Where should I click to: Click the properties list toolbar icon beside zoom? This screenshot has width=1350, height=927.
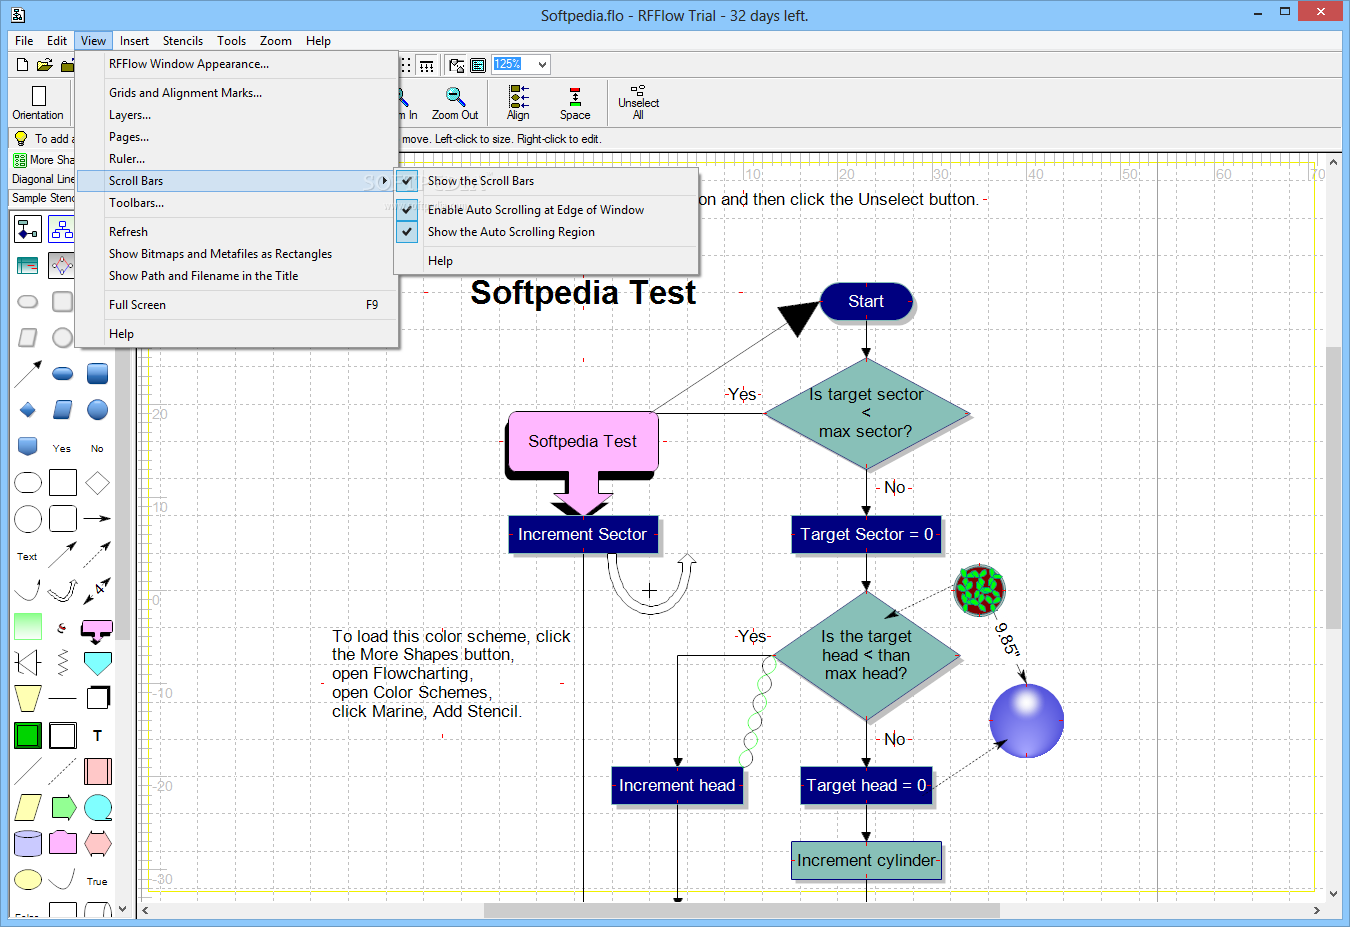click(478, 65)
